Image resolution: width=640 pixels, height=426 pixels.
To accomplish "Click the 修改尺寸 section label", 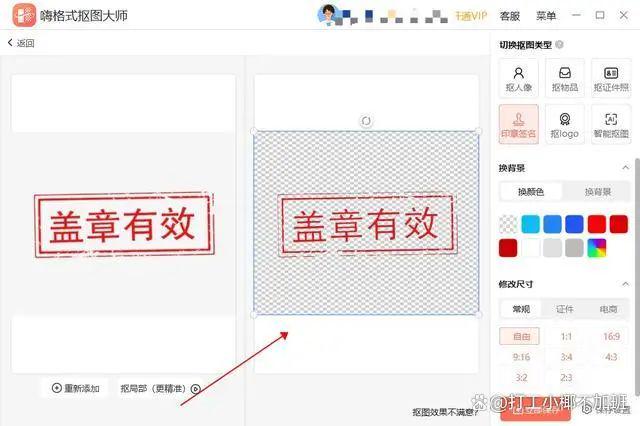I will (x=516, y=284).
